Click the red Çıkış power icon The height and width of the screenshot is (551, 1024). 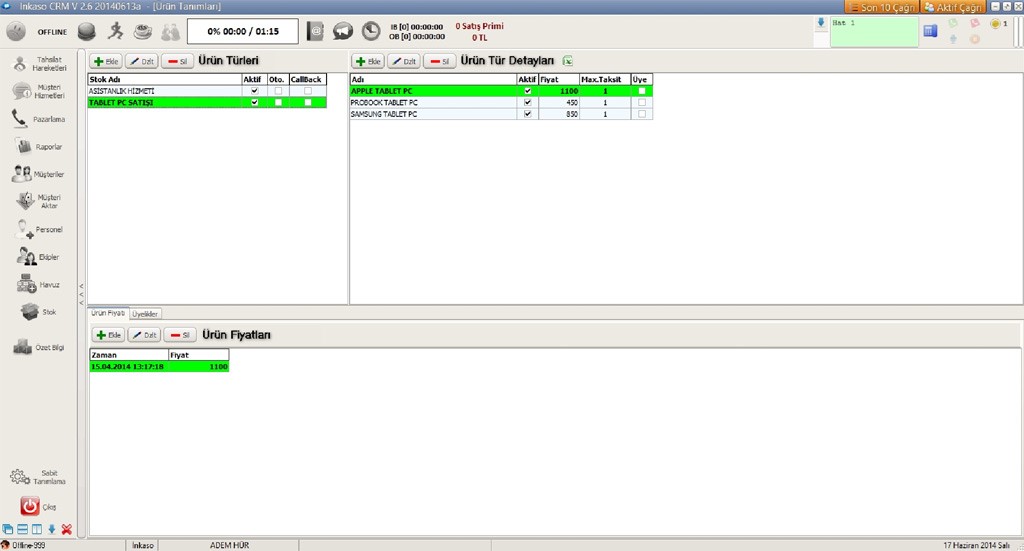(30, 507)
